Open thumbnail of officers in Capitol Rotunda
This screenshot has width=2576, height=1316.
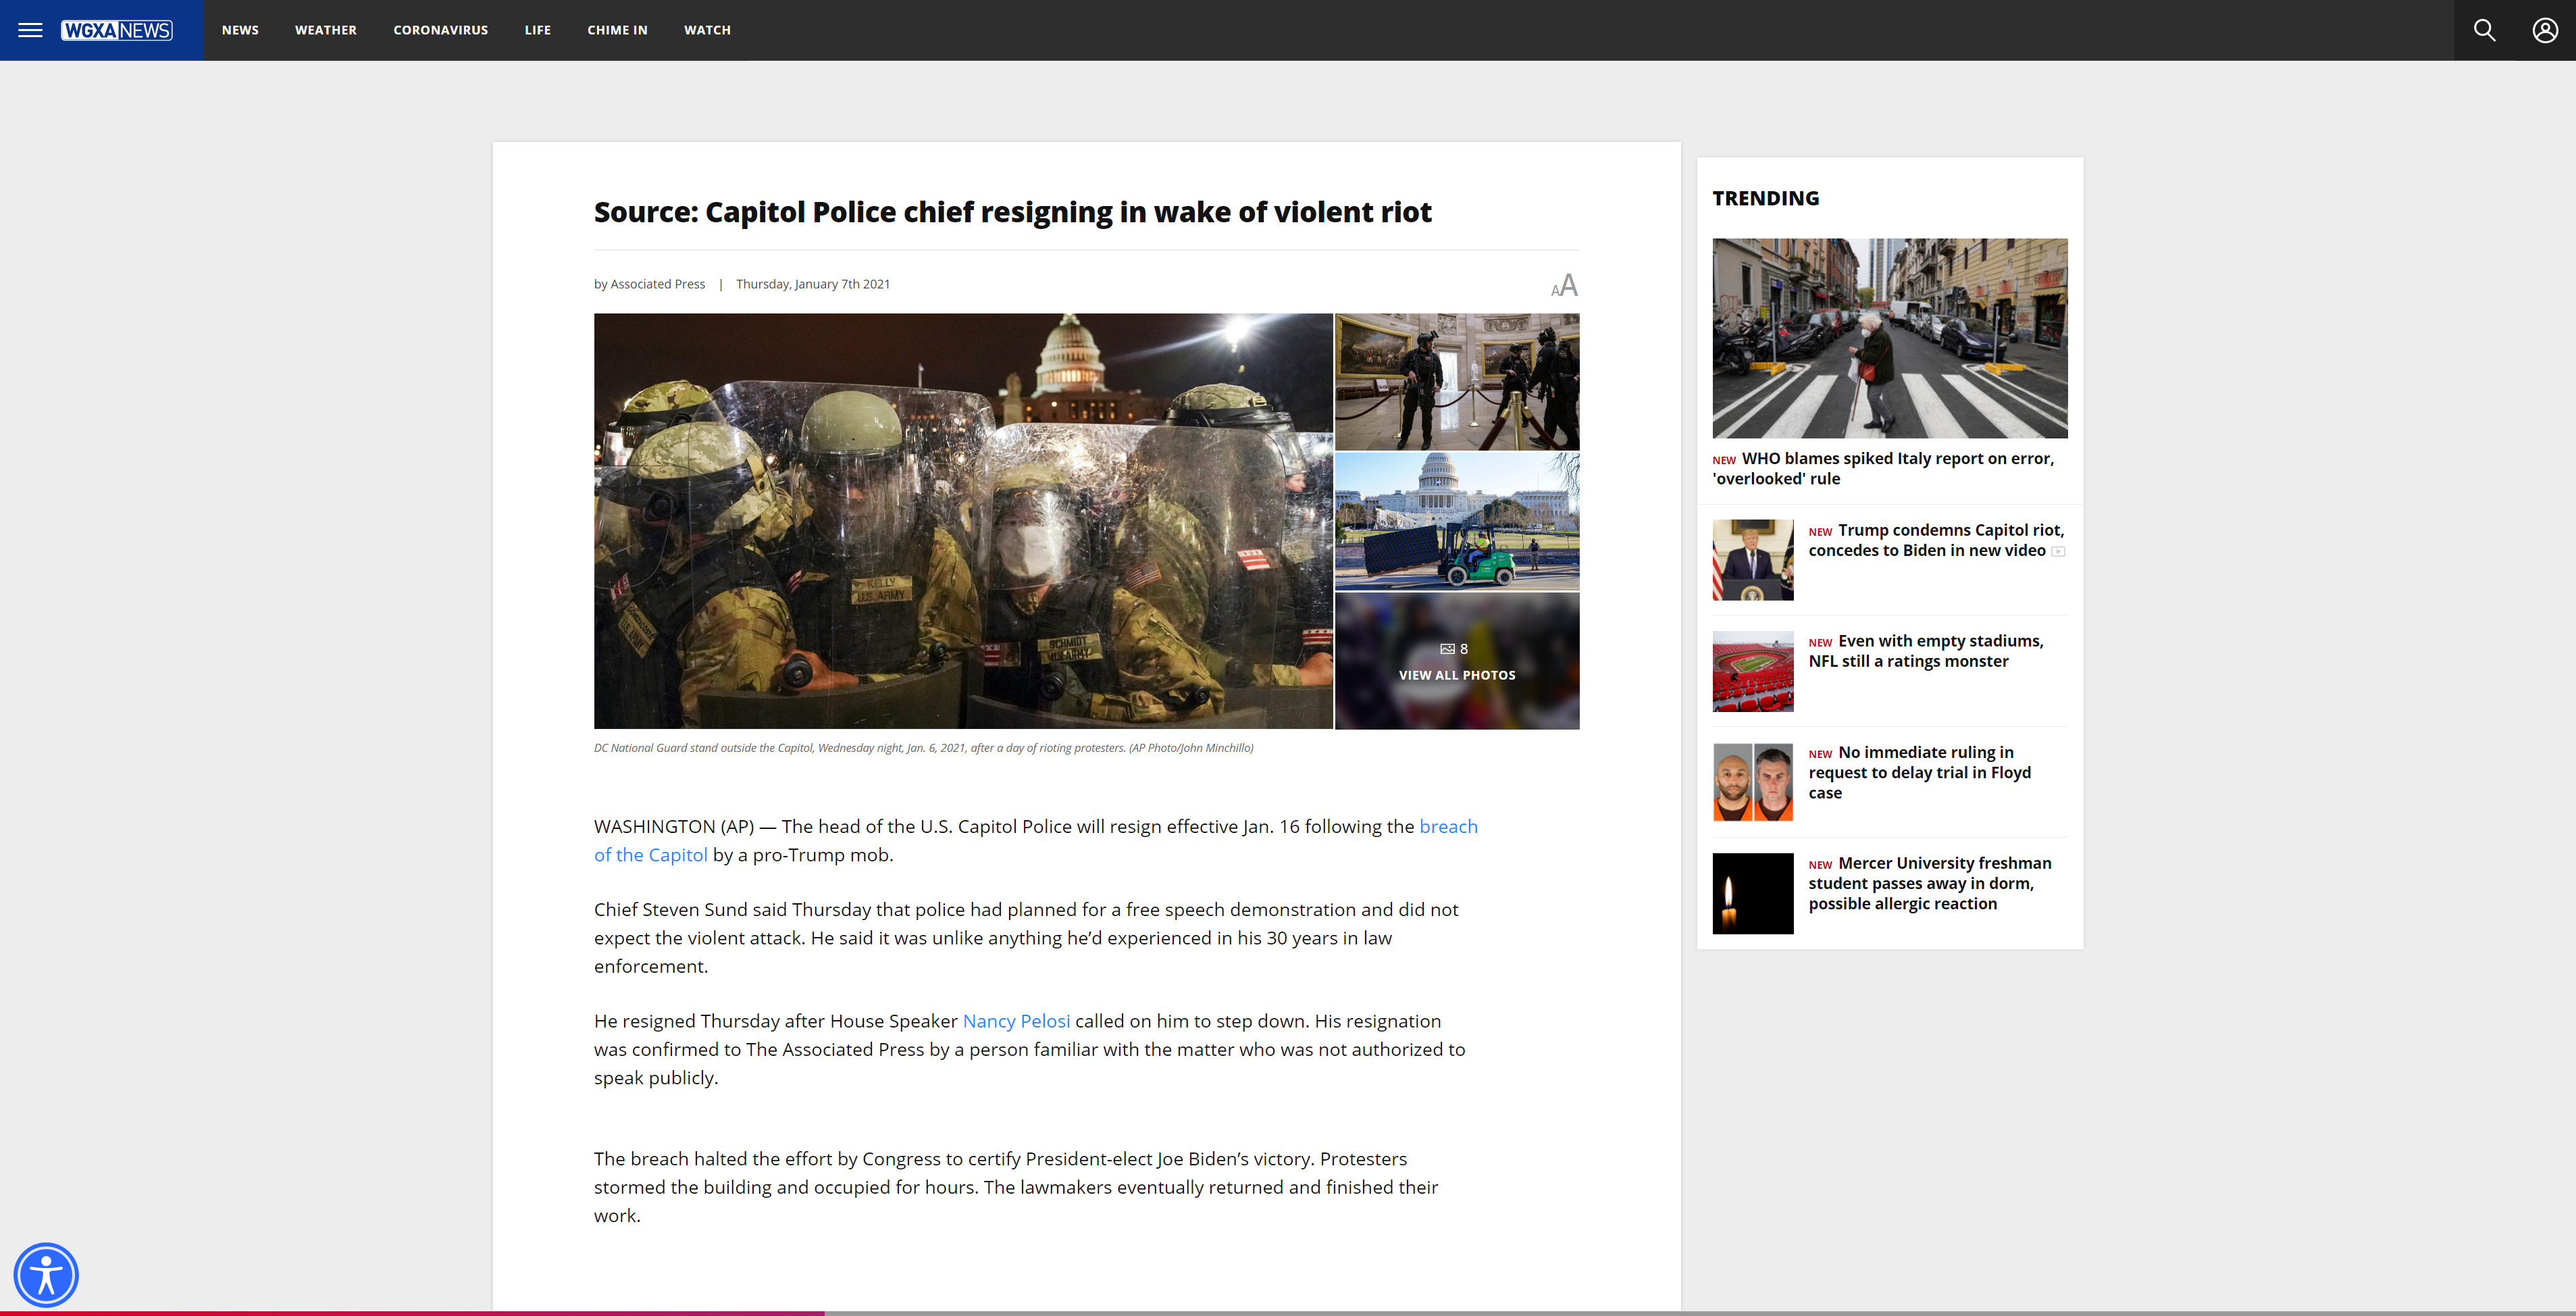tap(1457, 382)
